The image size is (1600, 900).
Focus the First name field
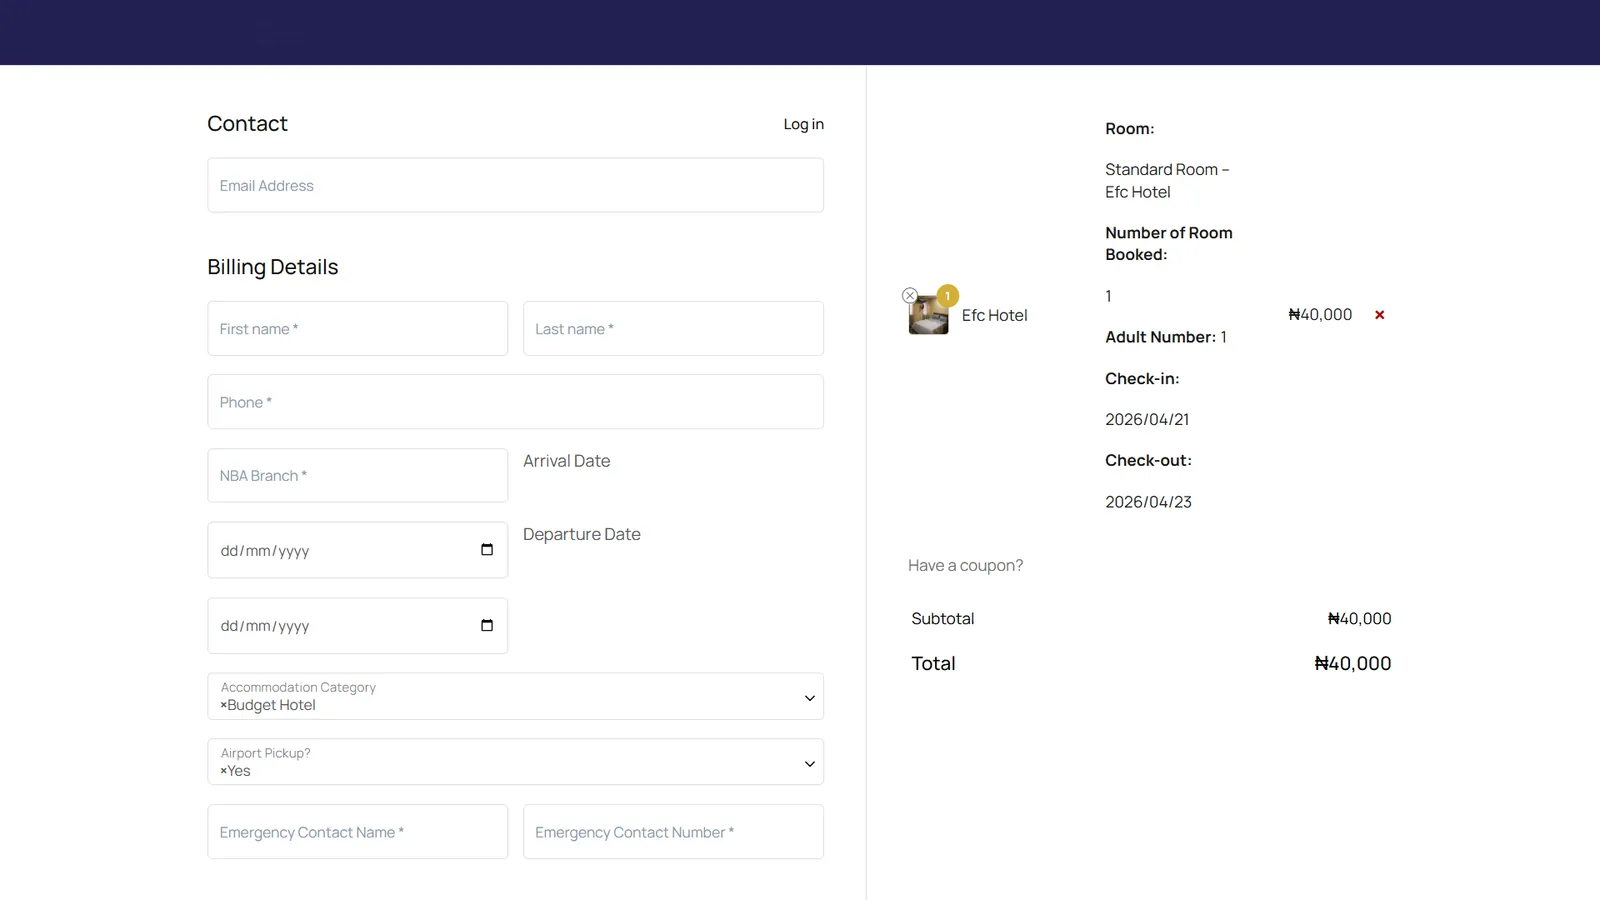pyautogui.click(x=358, y=328)
